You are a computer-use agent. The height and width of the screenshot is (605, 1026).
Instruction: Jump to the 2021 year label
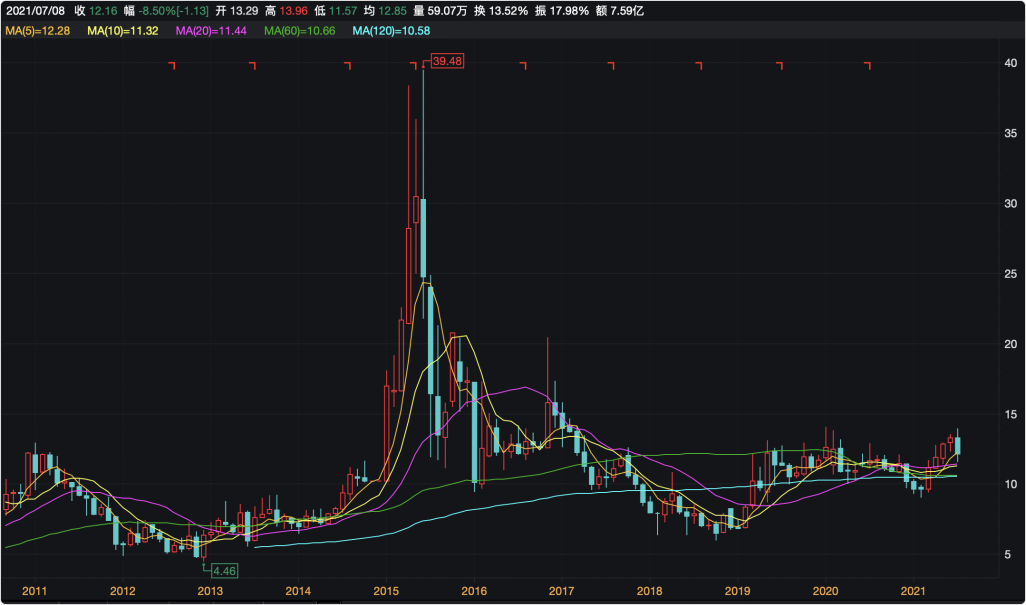912,592
